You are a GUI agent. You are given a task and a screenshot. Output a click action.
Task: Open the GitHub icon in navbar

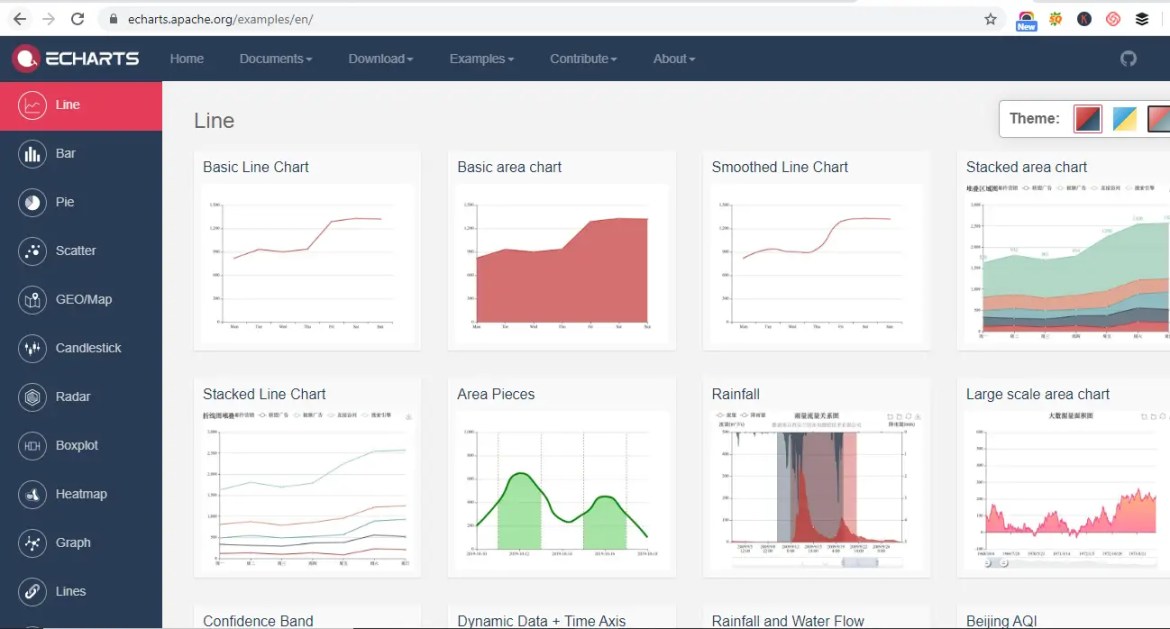click(x=1128, y=58)
